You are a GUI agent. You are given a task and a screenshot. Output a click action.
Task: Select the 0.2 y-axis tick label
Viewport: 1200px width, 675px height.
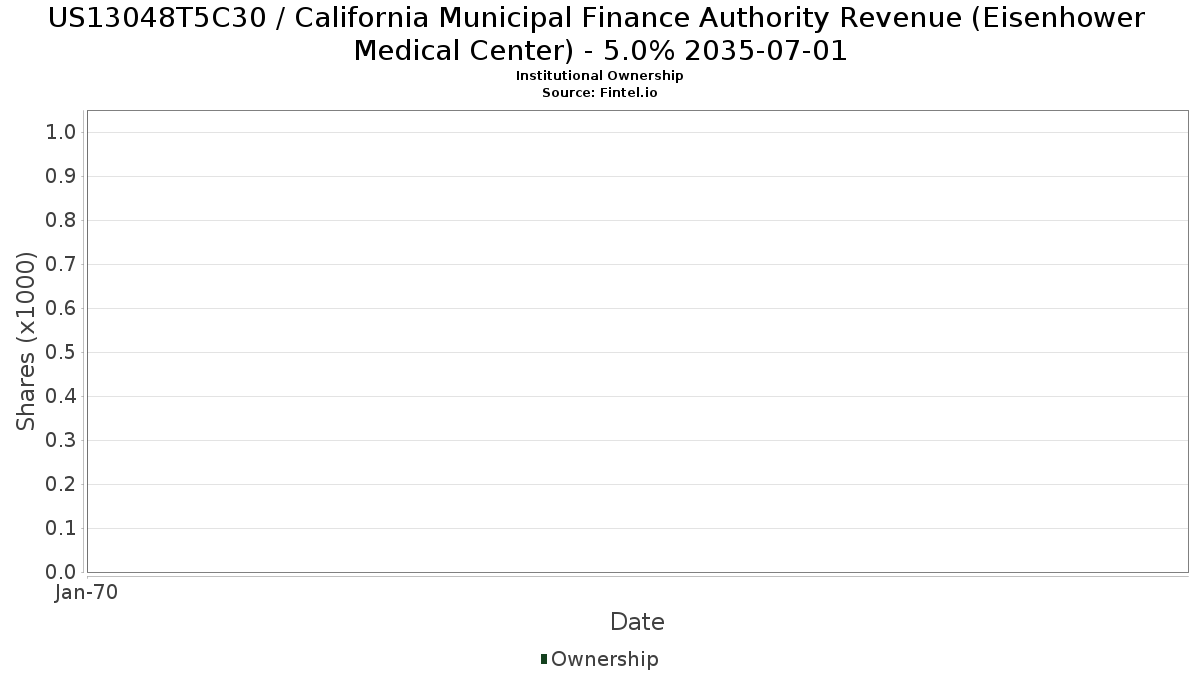[61, 484]
